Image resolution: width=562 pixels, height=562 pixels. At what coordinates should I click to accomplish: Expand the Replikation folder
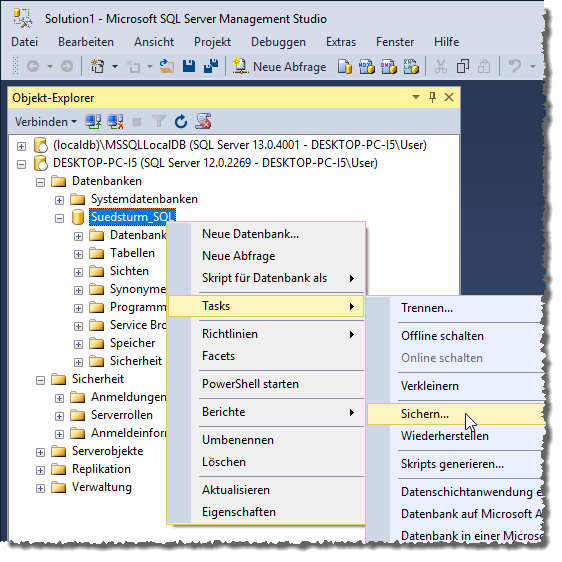click(x=41, y=471)
